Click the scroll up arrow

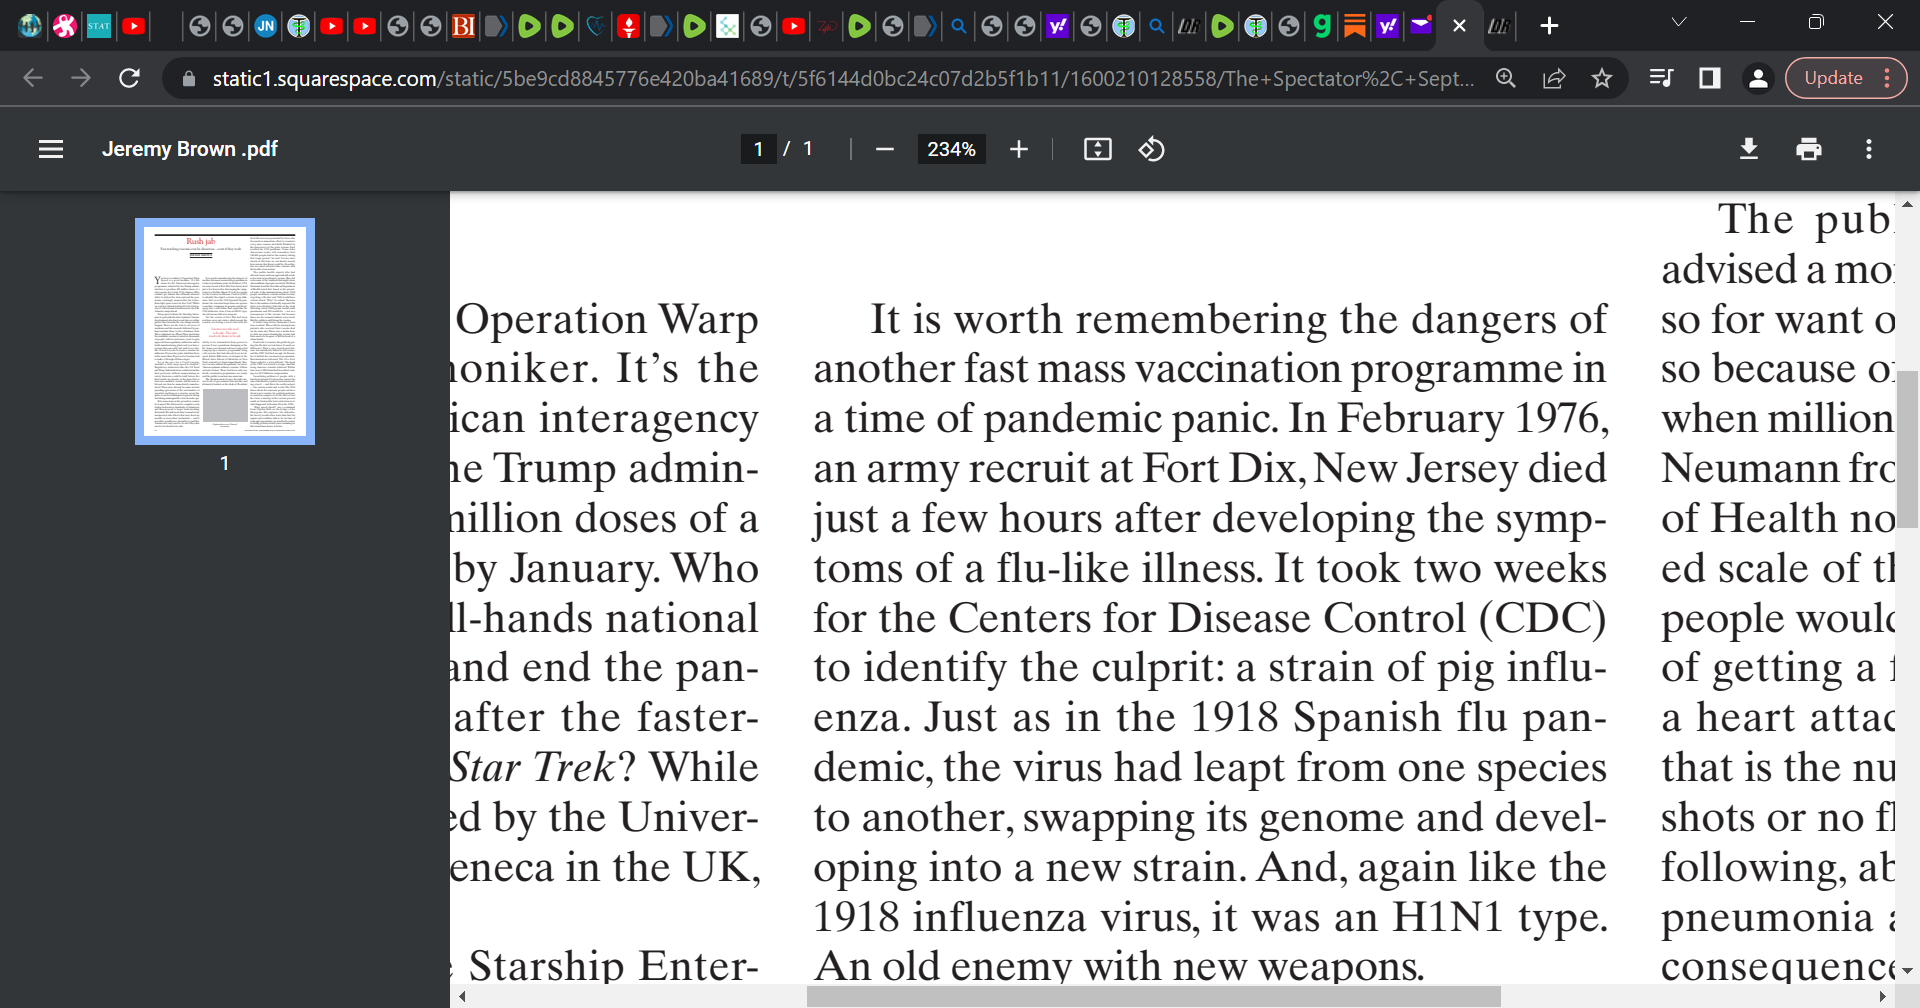coord(1908,203)
